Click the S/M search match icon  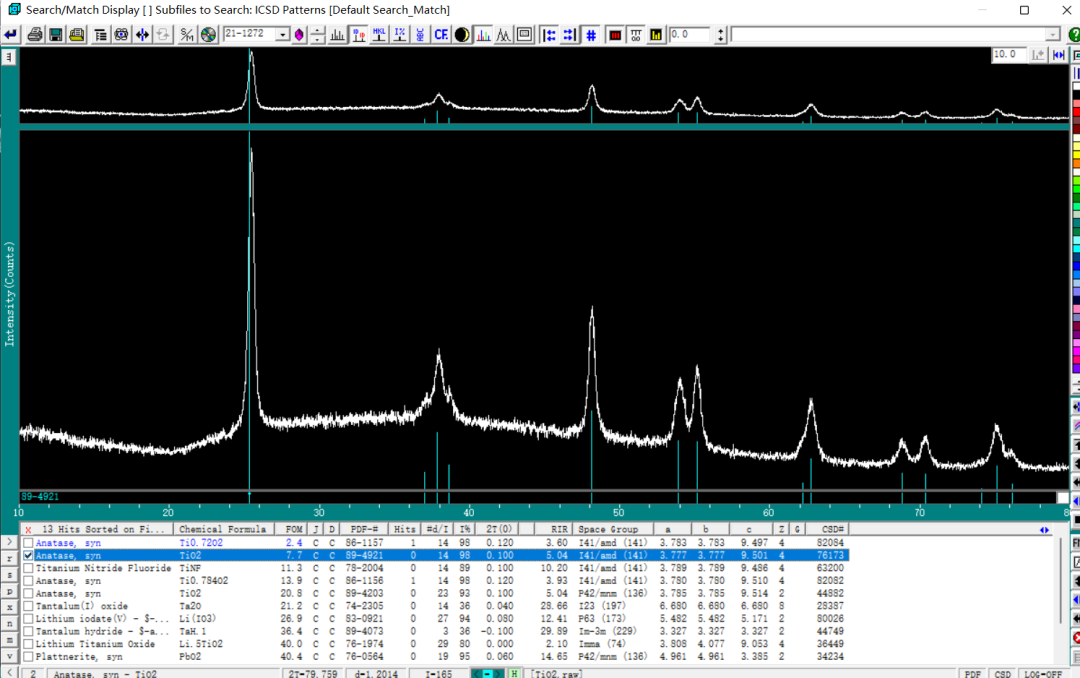(187, 35)
